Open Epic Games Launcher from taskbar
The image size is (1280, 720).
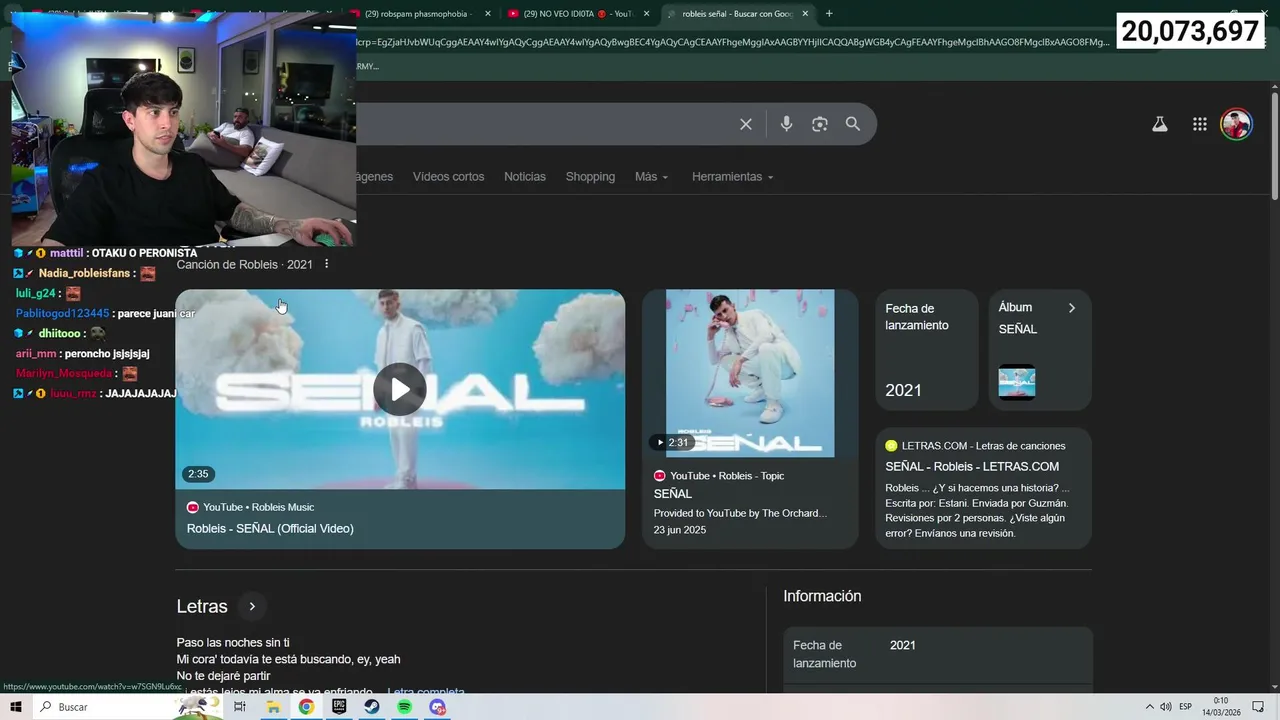pos(339,707)
